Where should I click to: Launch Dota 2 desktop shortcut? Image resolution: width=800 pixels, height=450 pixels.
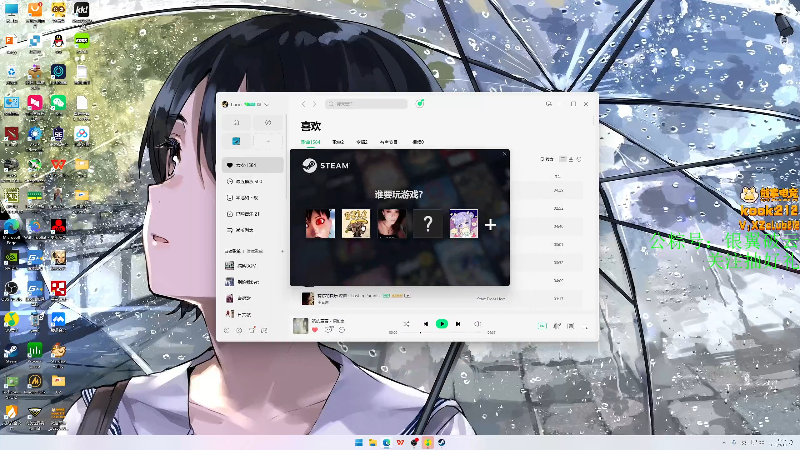[x=11, y=136]
